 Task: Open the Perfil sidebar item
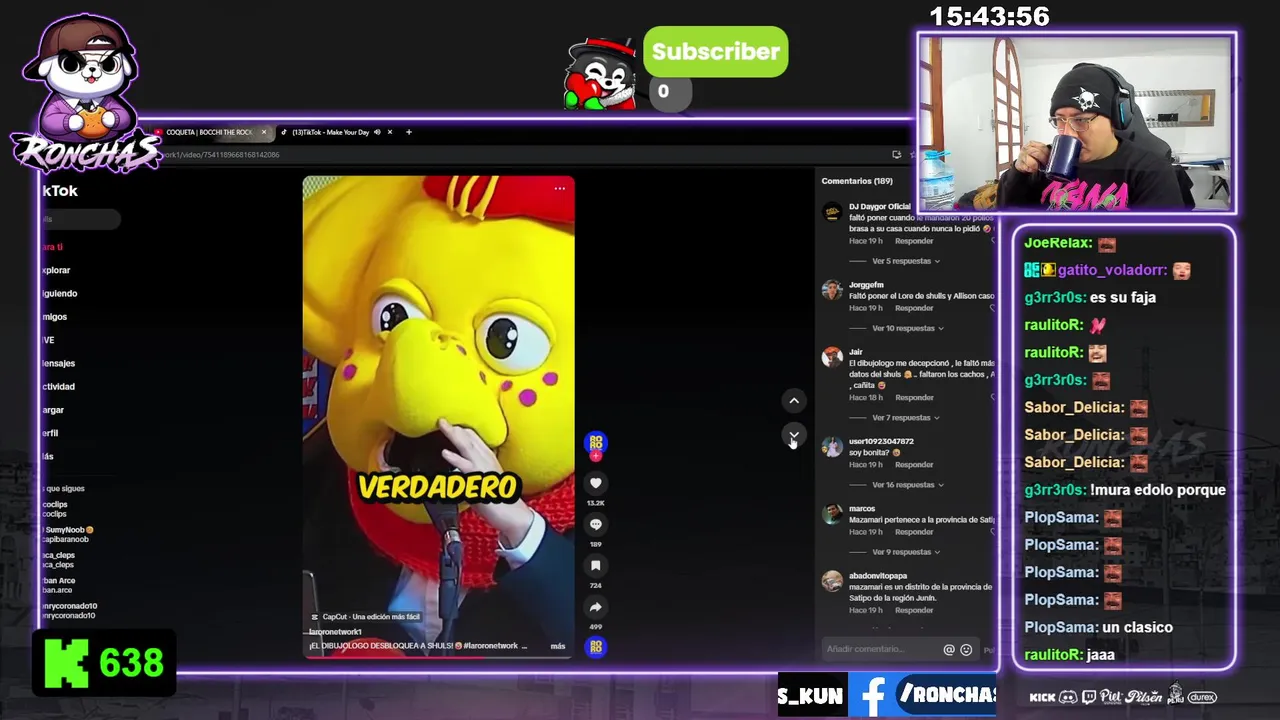(50, 433)
